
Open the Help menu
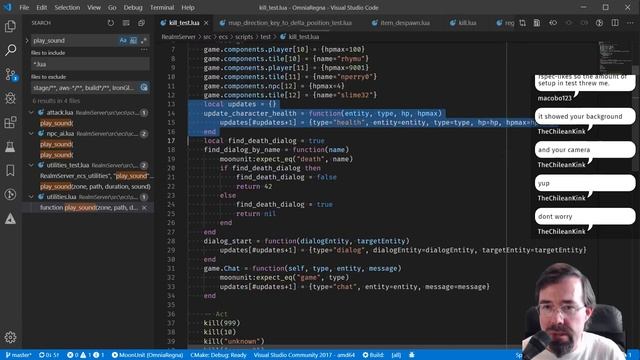click(188, 7)
